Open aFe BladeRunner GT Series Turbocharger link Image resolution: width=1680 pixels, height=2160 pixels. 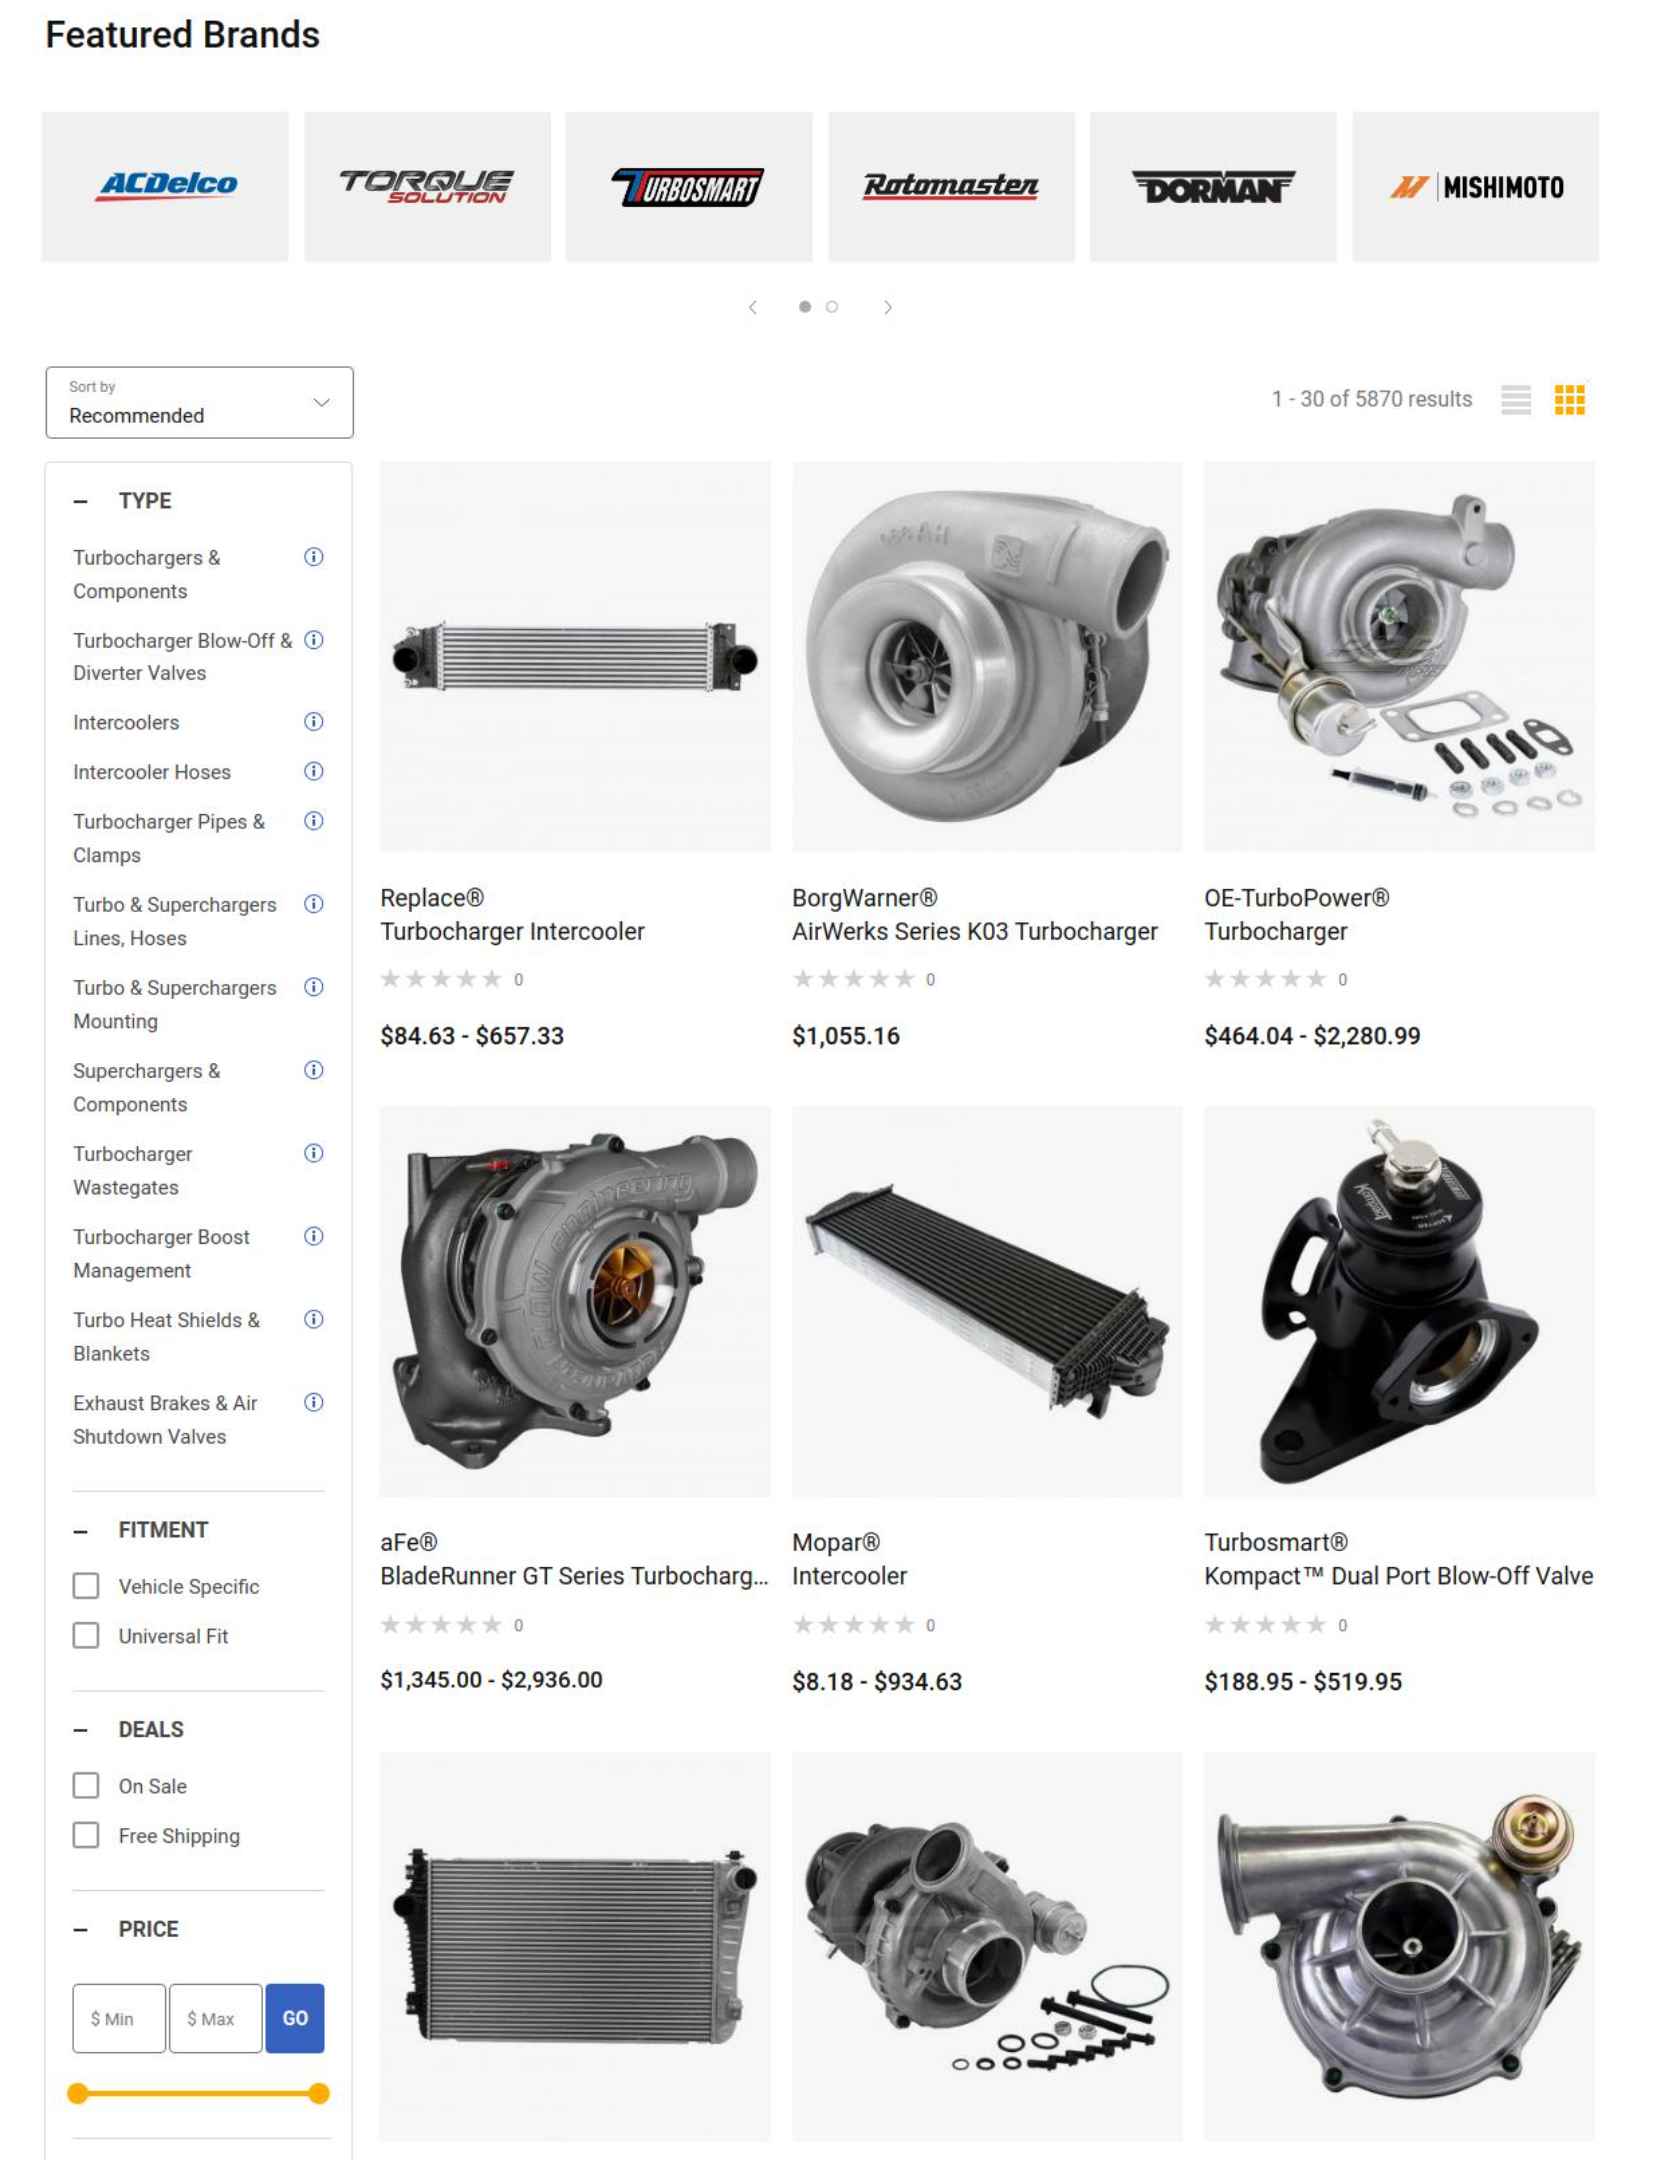pos(574,1576)
